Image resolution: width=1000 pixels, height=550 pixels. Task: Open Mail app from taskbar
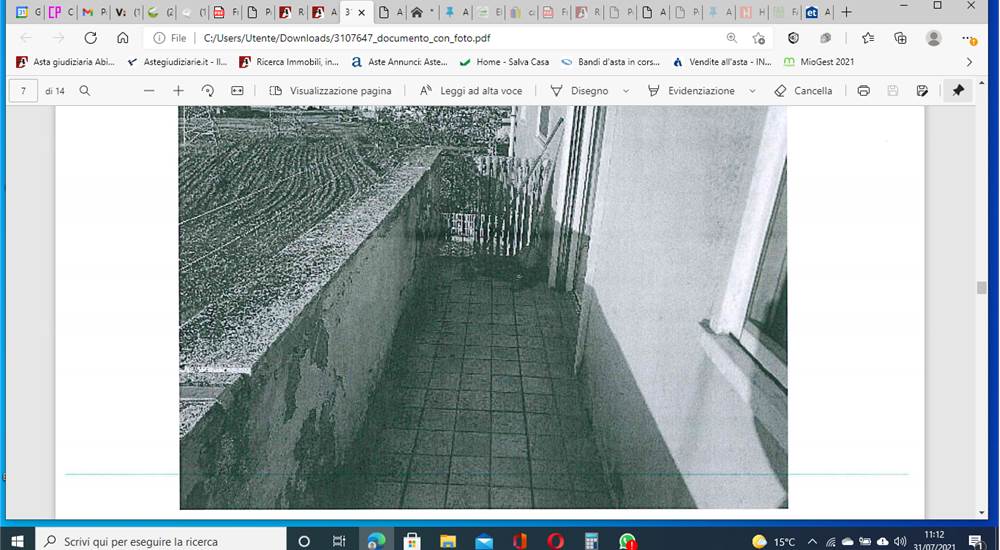click(484, 541)
